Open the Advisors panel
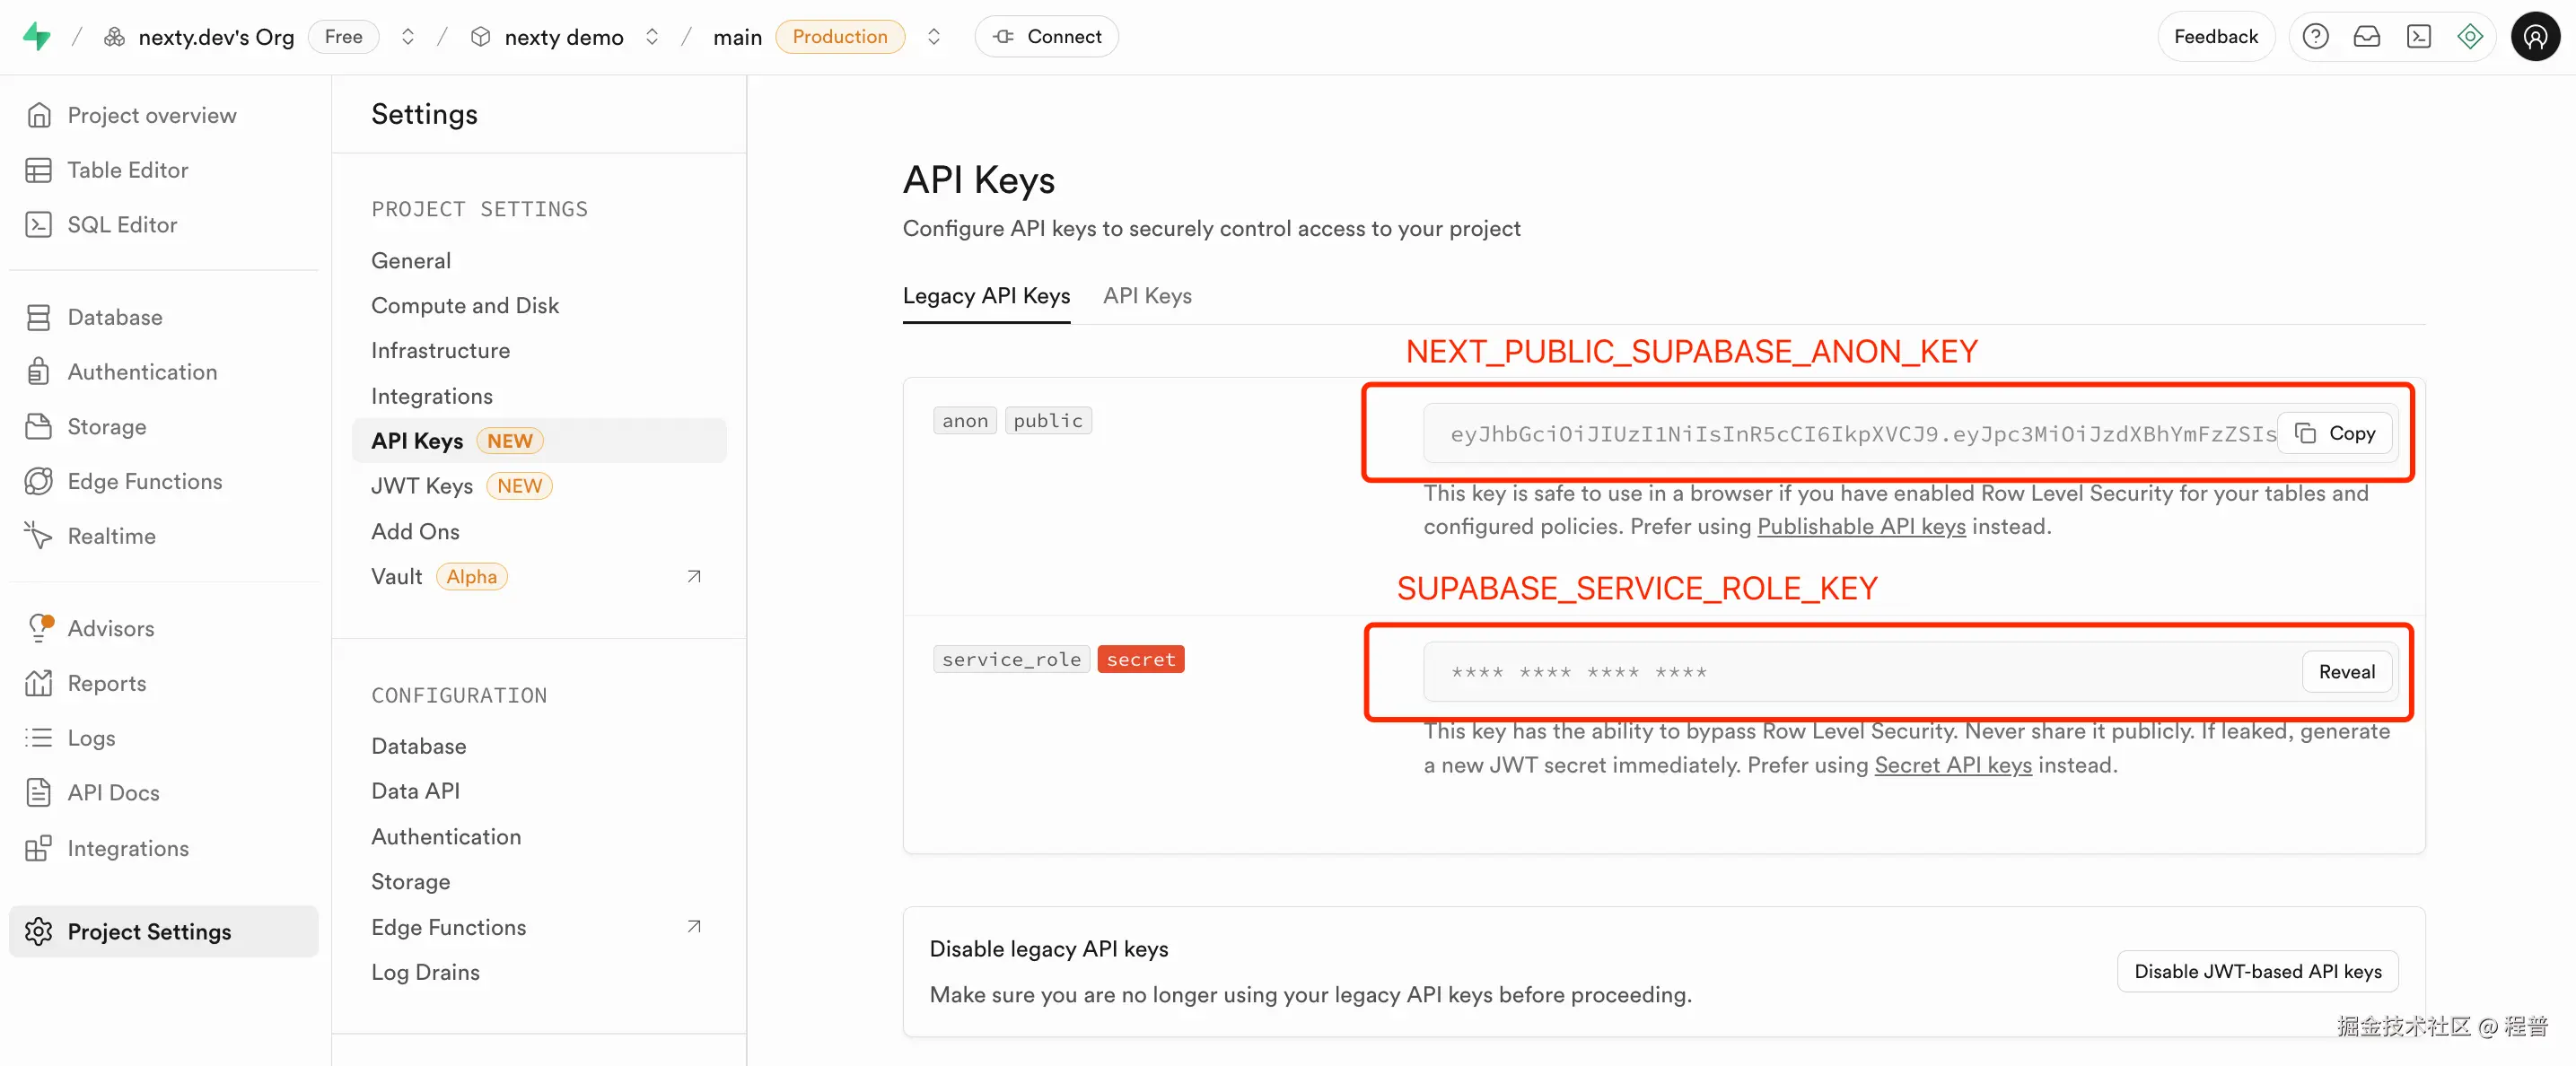The height and width of the screenshot is (1066, 2576). coord(110,627)
